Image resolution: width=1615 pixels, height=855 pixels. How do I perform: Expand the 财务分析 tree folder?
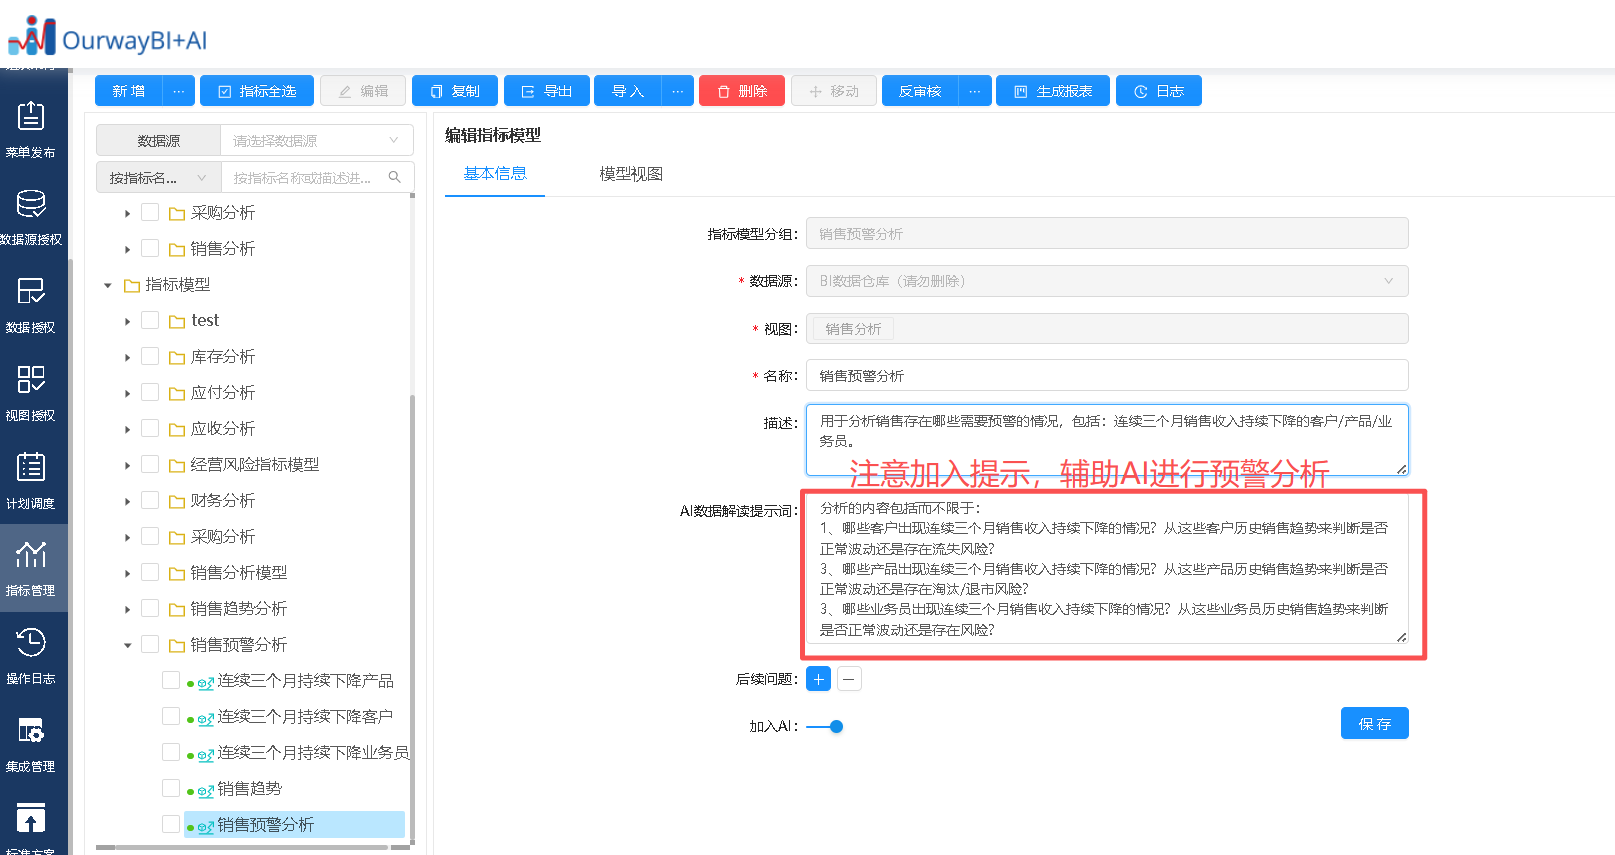128,501
